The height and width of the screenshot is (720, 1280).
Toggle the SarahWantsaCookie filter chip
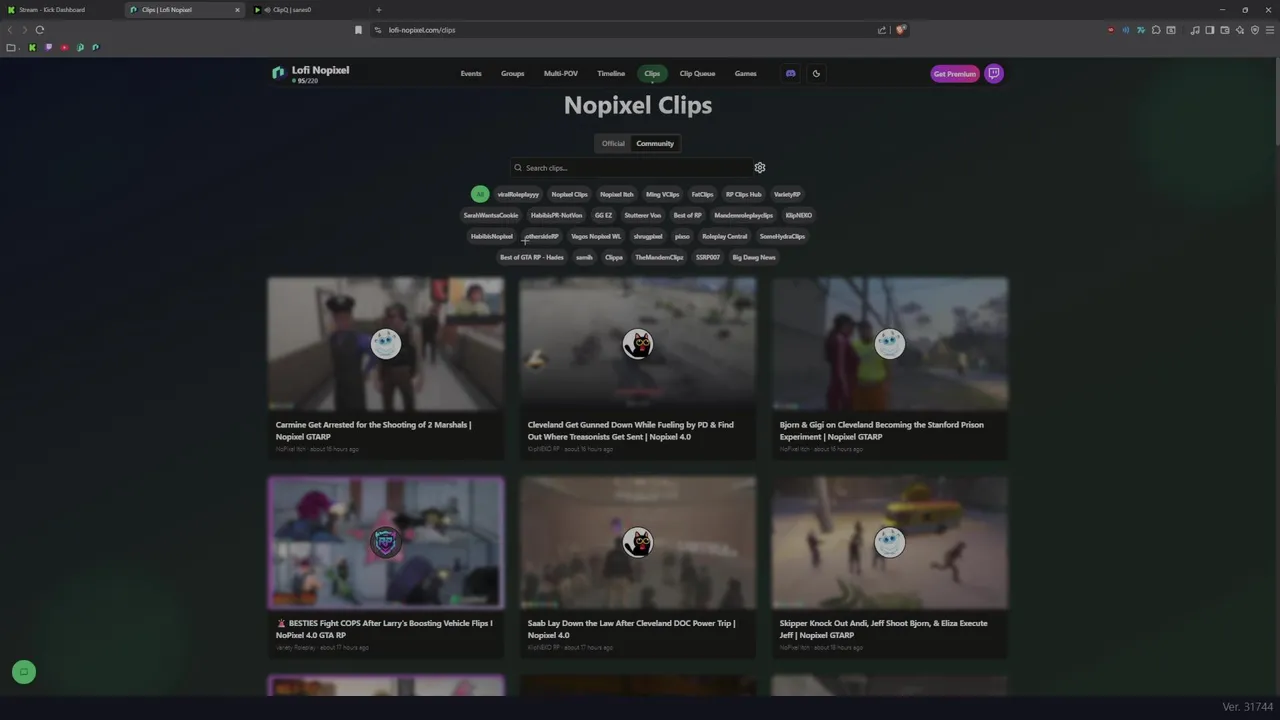point(491,215)
